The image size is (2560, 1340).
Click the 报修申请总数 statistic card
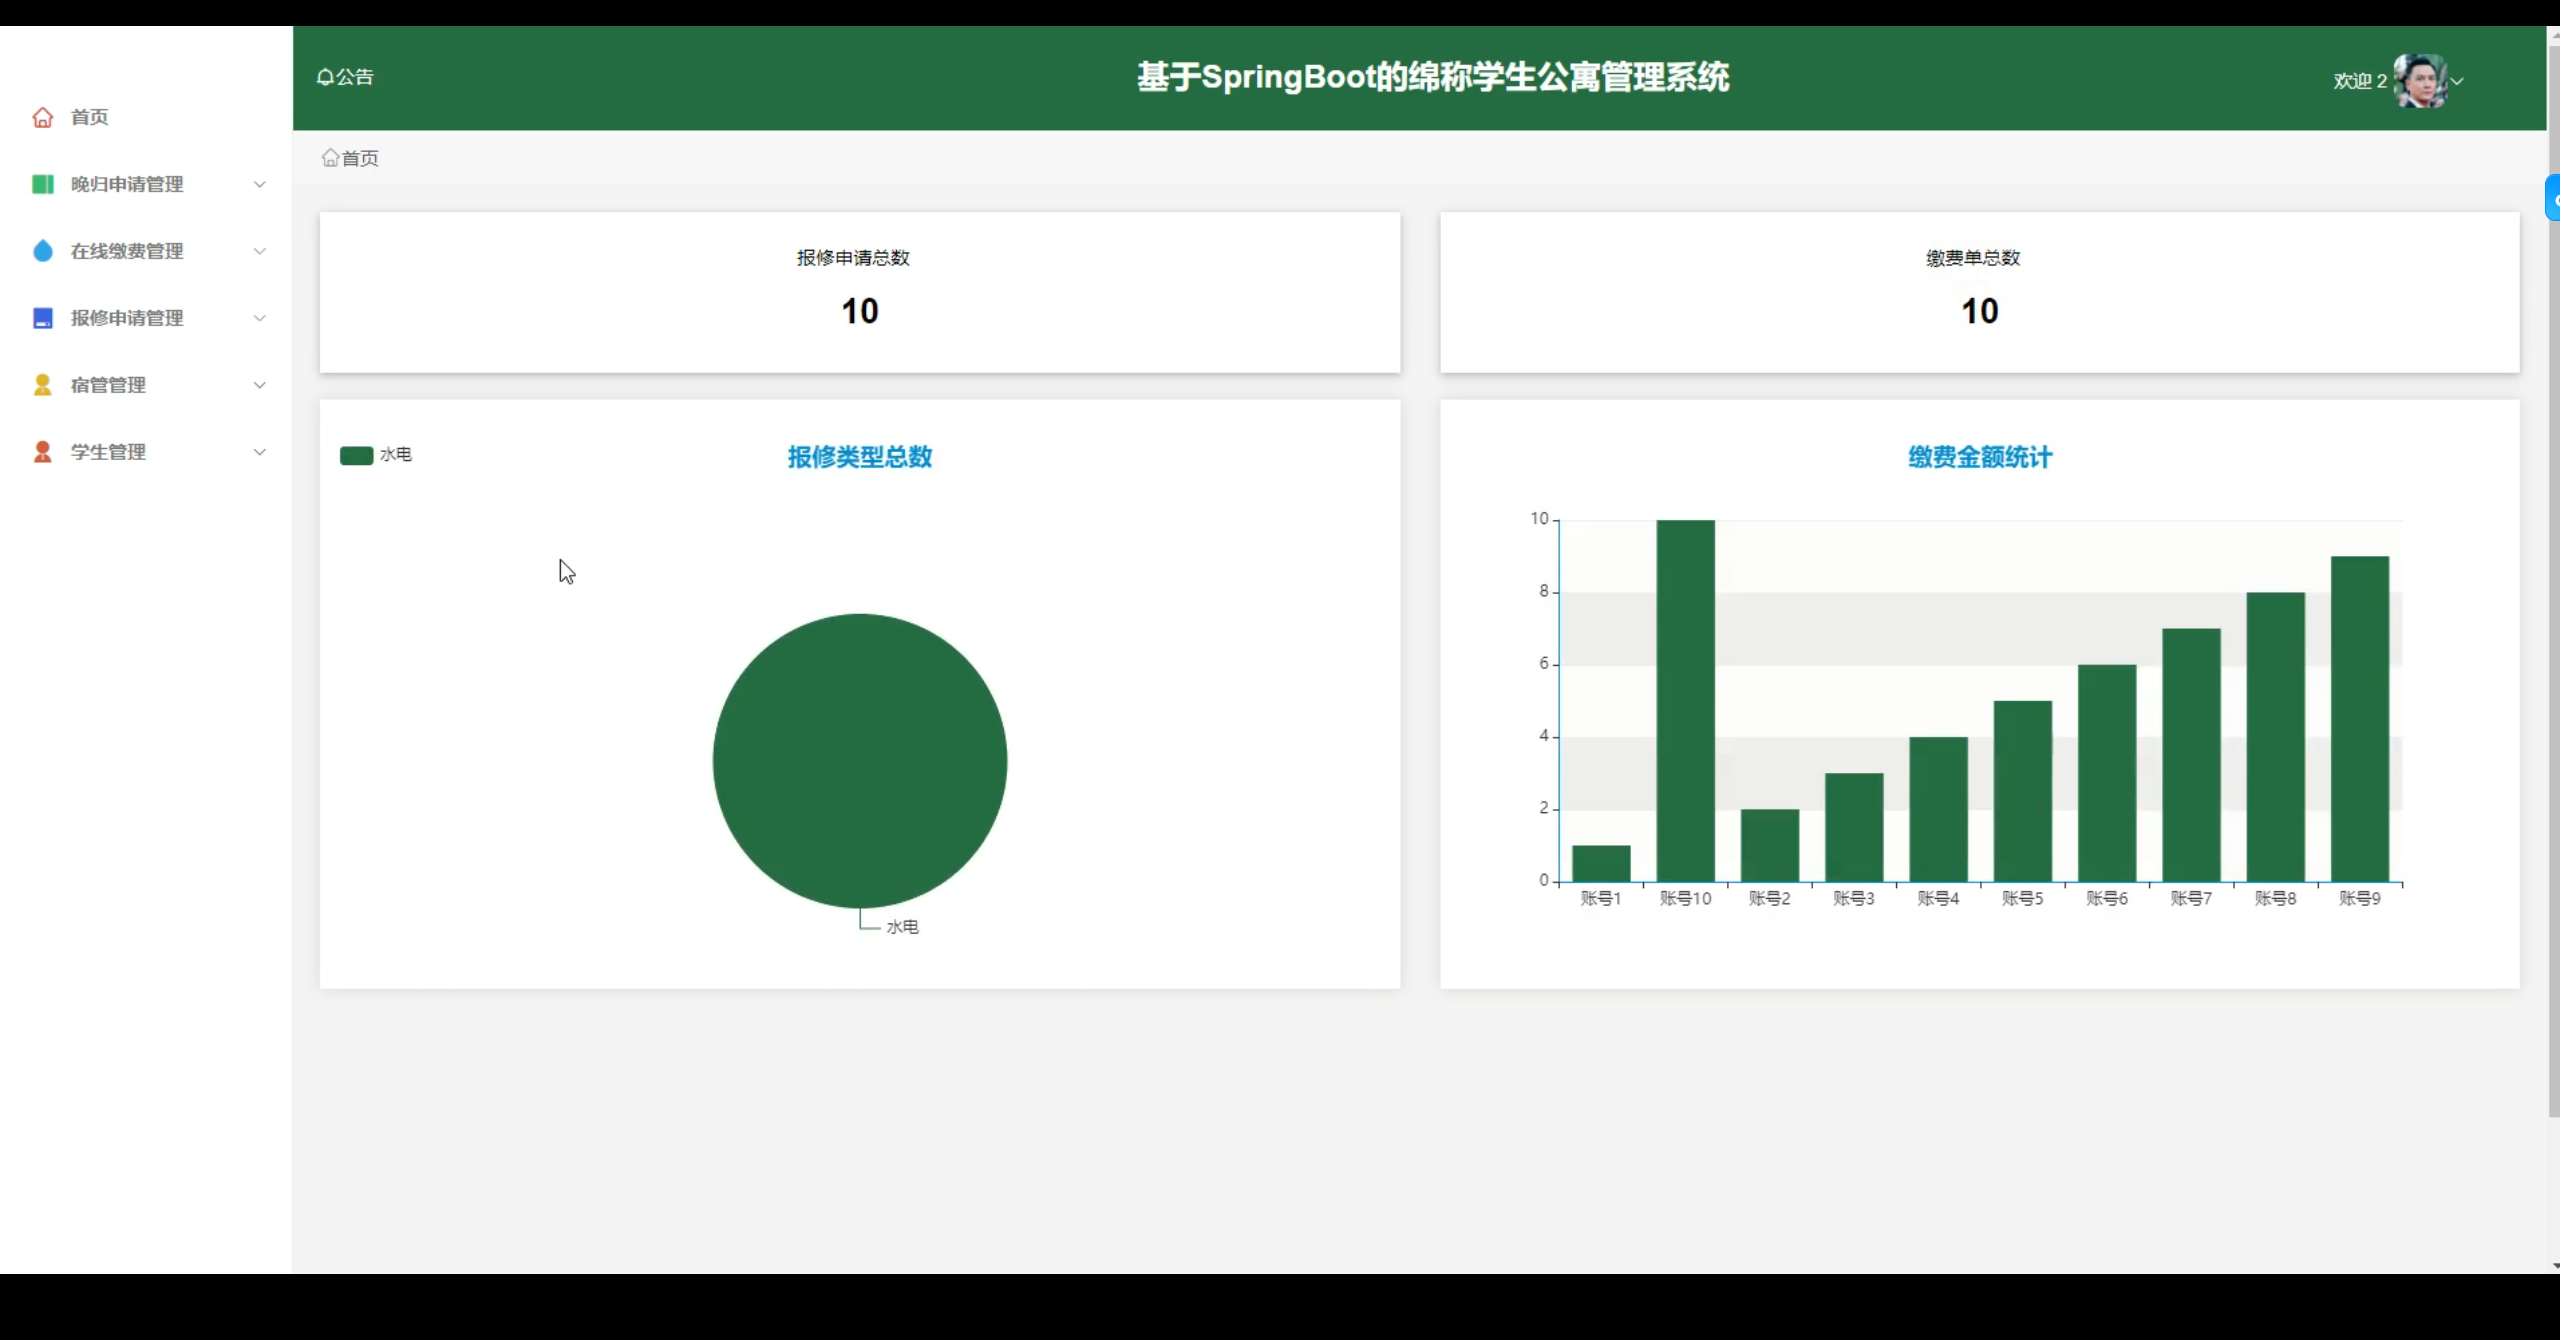(x=859, y=292)
